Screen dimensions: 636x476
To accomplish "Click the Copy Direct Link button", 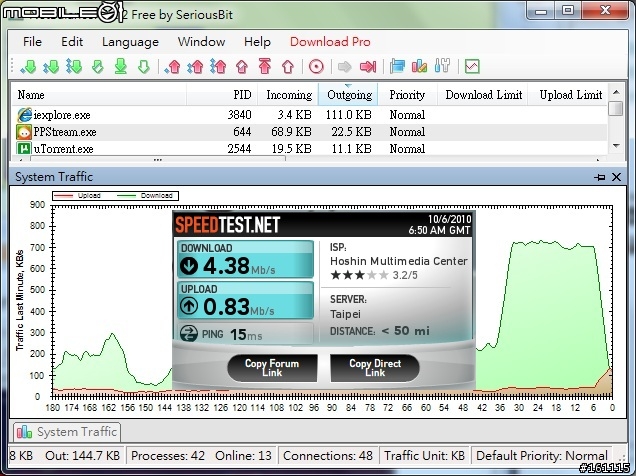I will click(x=375, y=368).
